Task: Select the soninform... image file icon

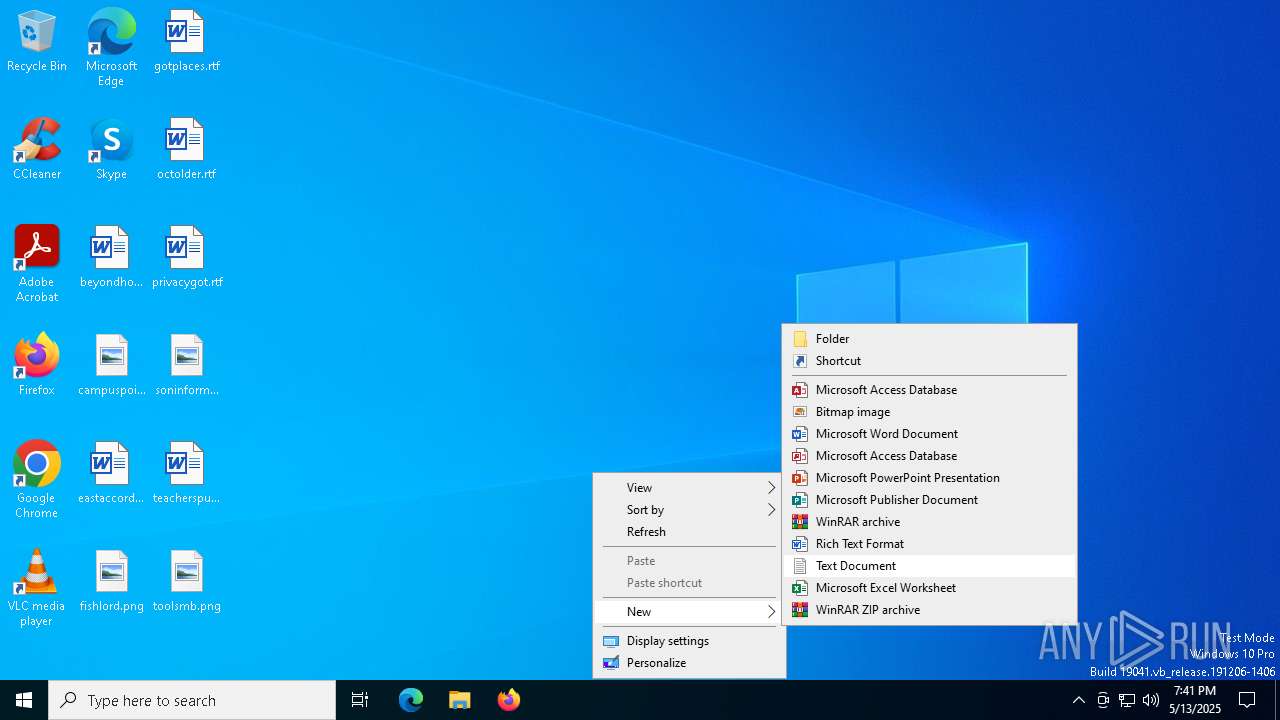Action: [186, 366]
